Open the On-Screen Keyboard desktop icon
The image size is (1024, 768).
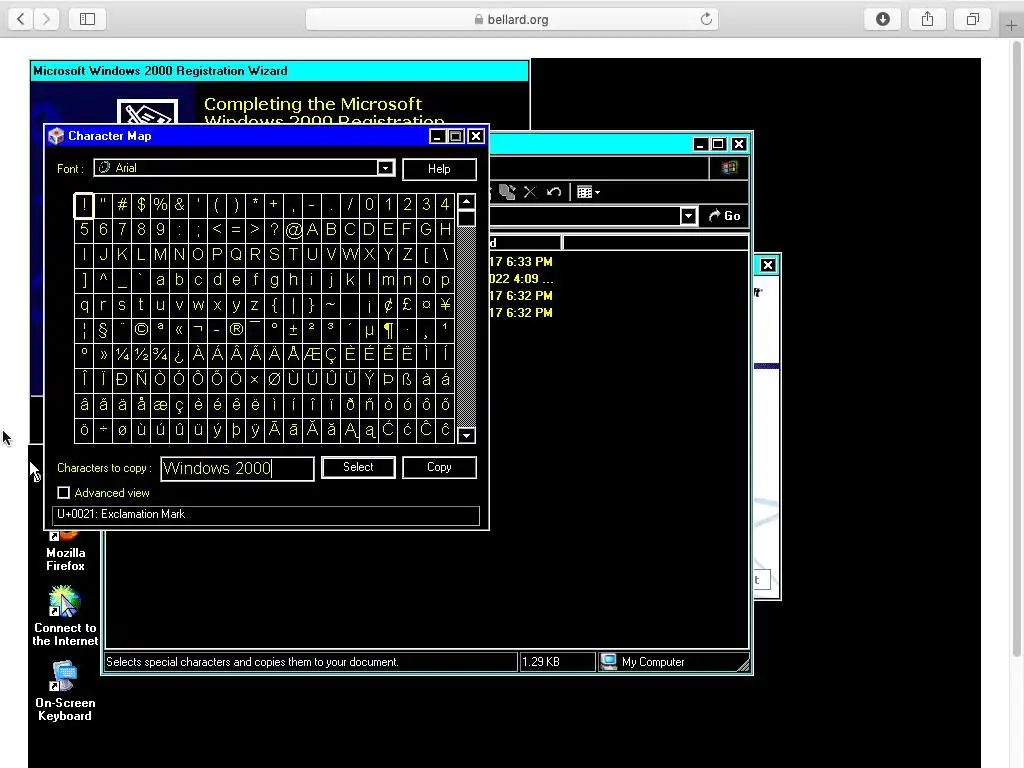pyautogui.click(x=65, y=691)
